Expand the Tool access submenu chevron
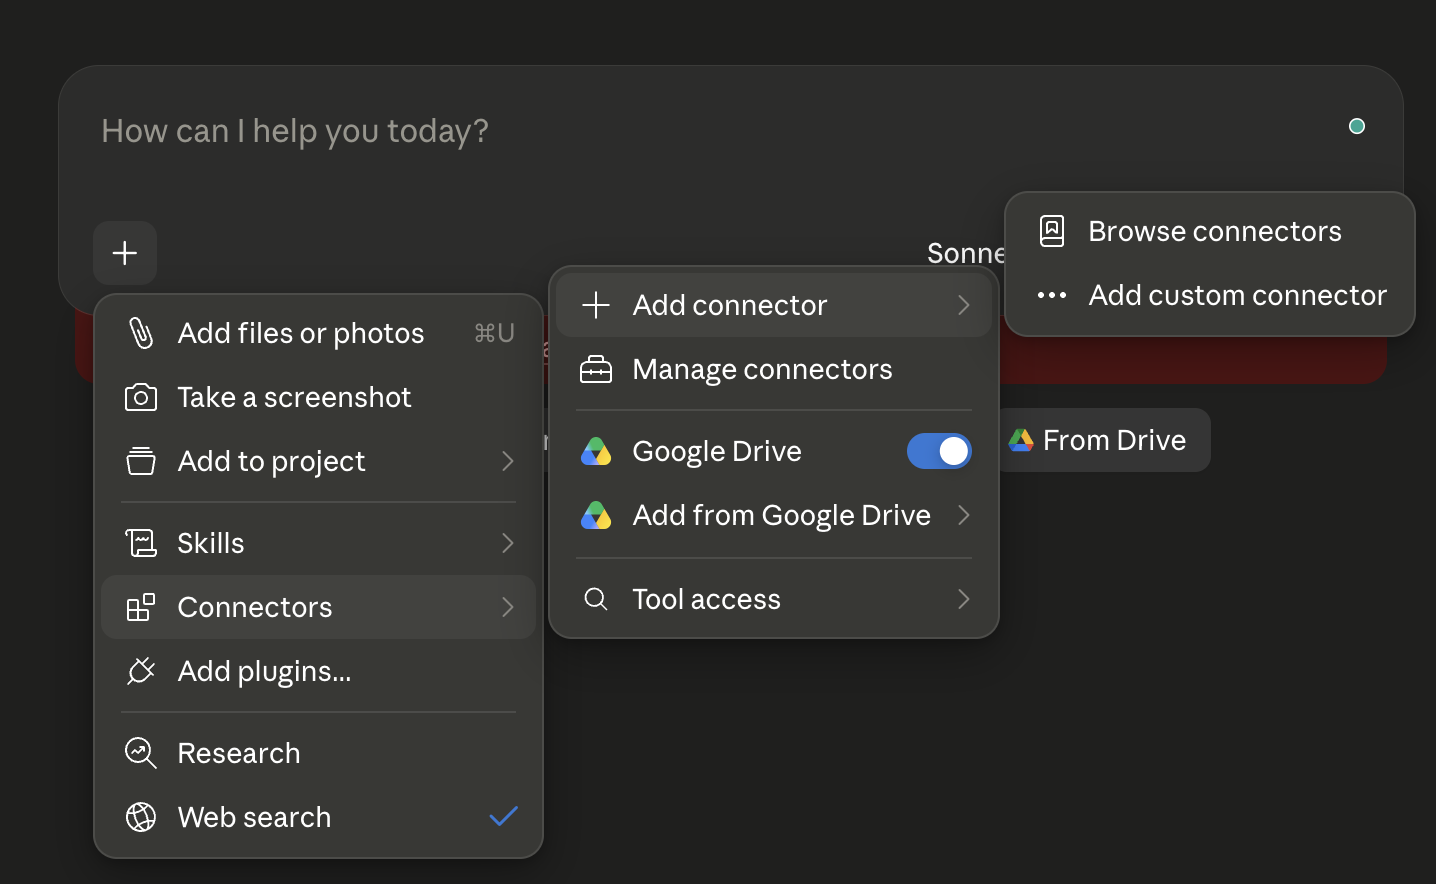Screen dimensions: 1436x884 click(964, 599)
